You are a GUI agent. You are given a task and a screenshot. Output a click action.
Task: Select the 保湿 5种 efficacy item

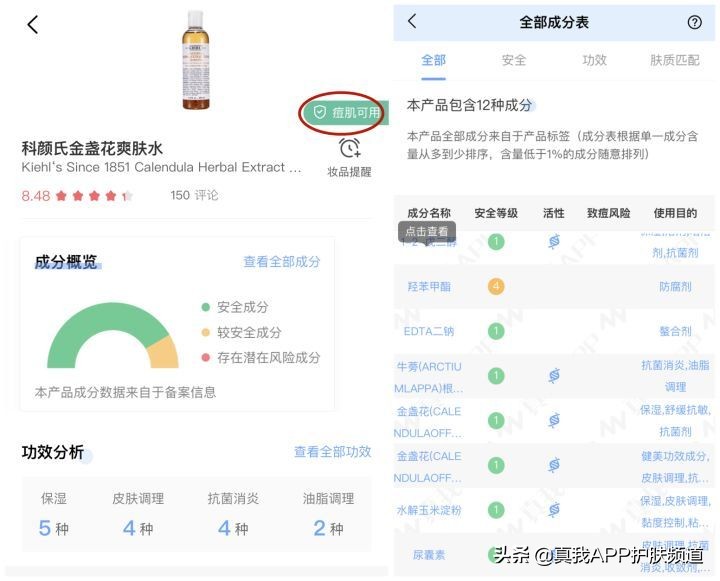[x=54, y=514]
